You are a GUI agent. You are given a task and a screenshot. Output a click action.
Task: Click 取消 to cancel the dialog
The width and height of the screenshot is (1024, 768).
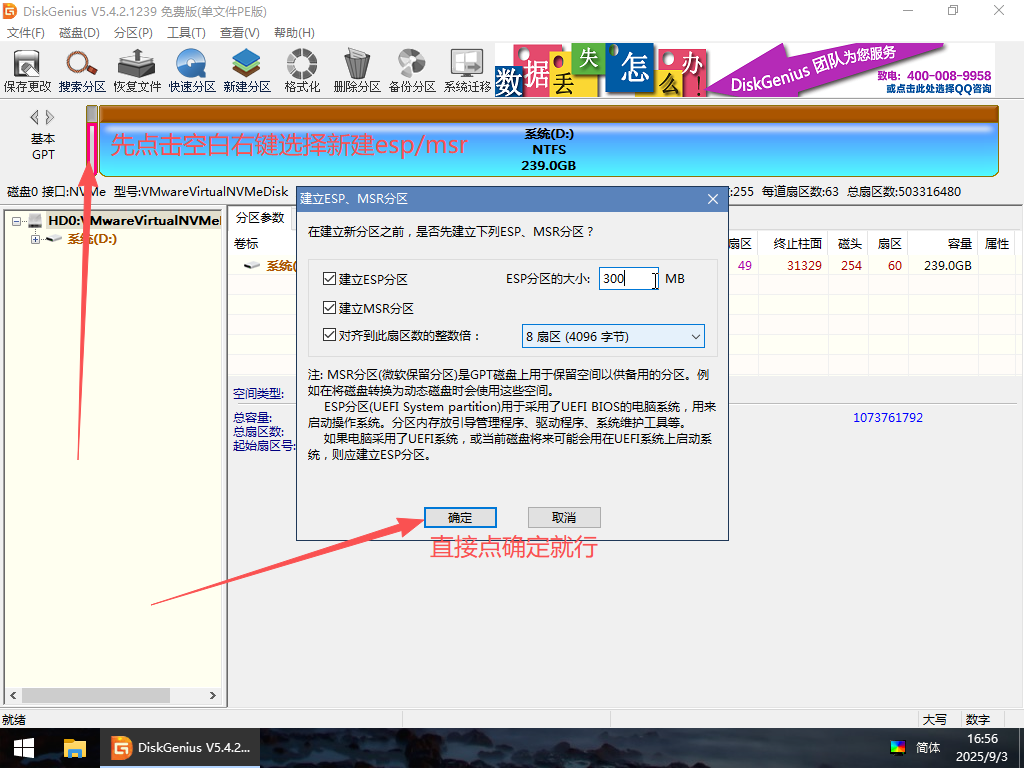(562, 517)
